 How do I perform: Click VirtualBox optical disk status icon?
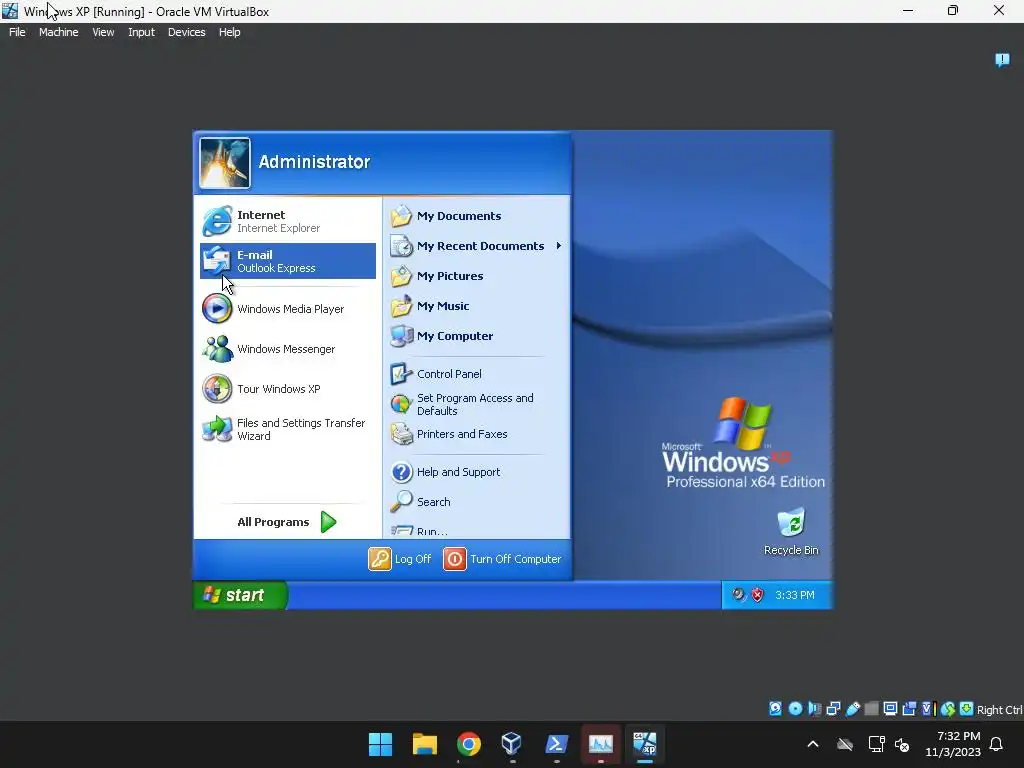pyautogui.click(x=795, y=709)
